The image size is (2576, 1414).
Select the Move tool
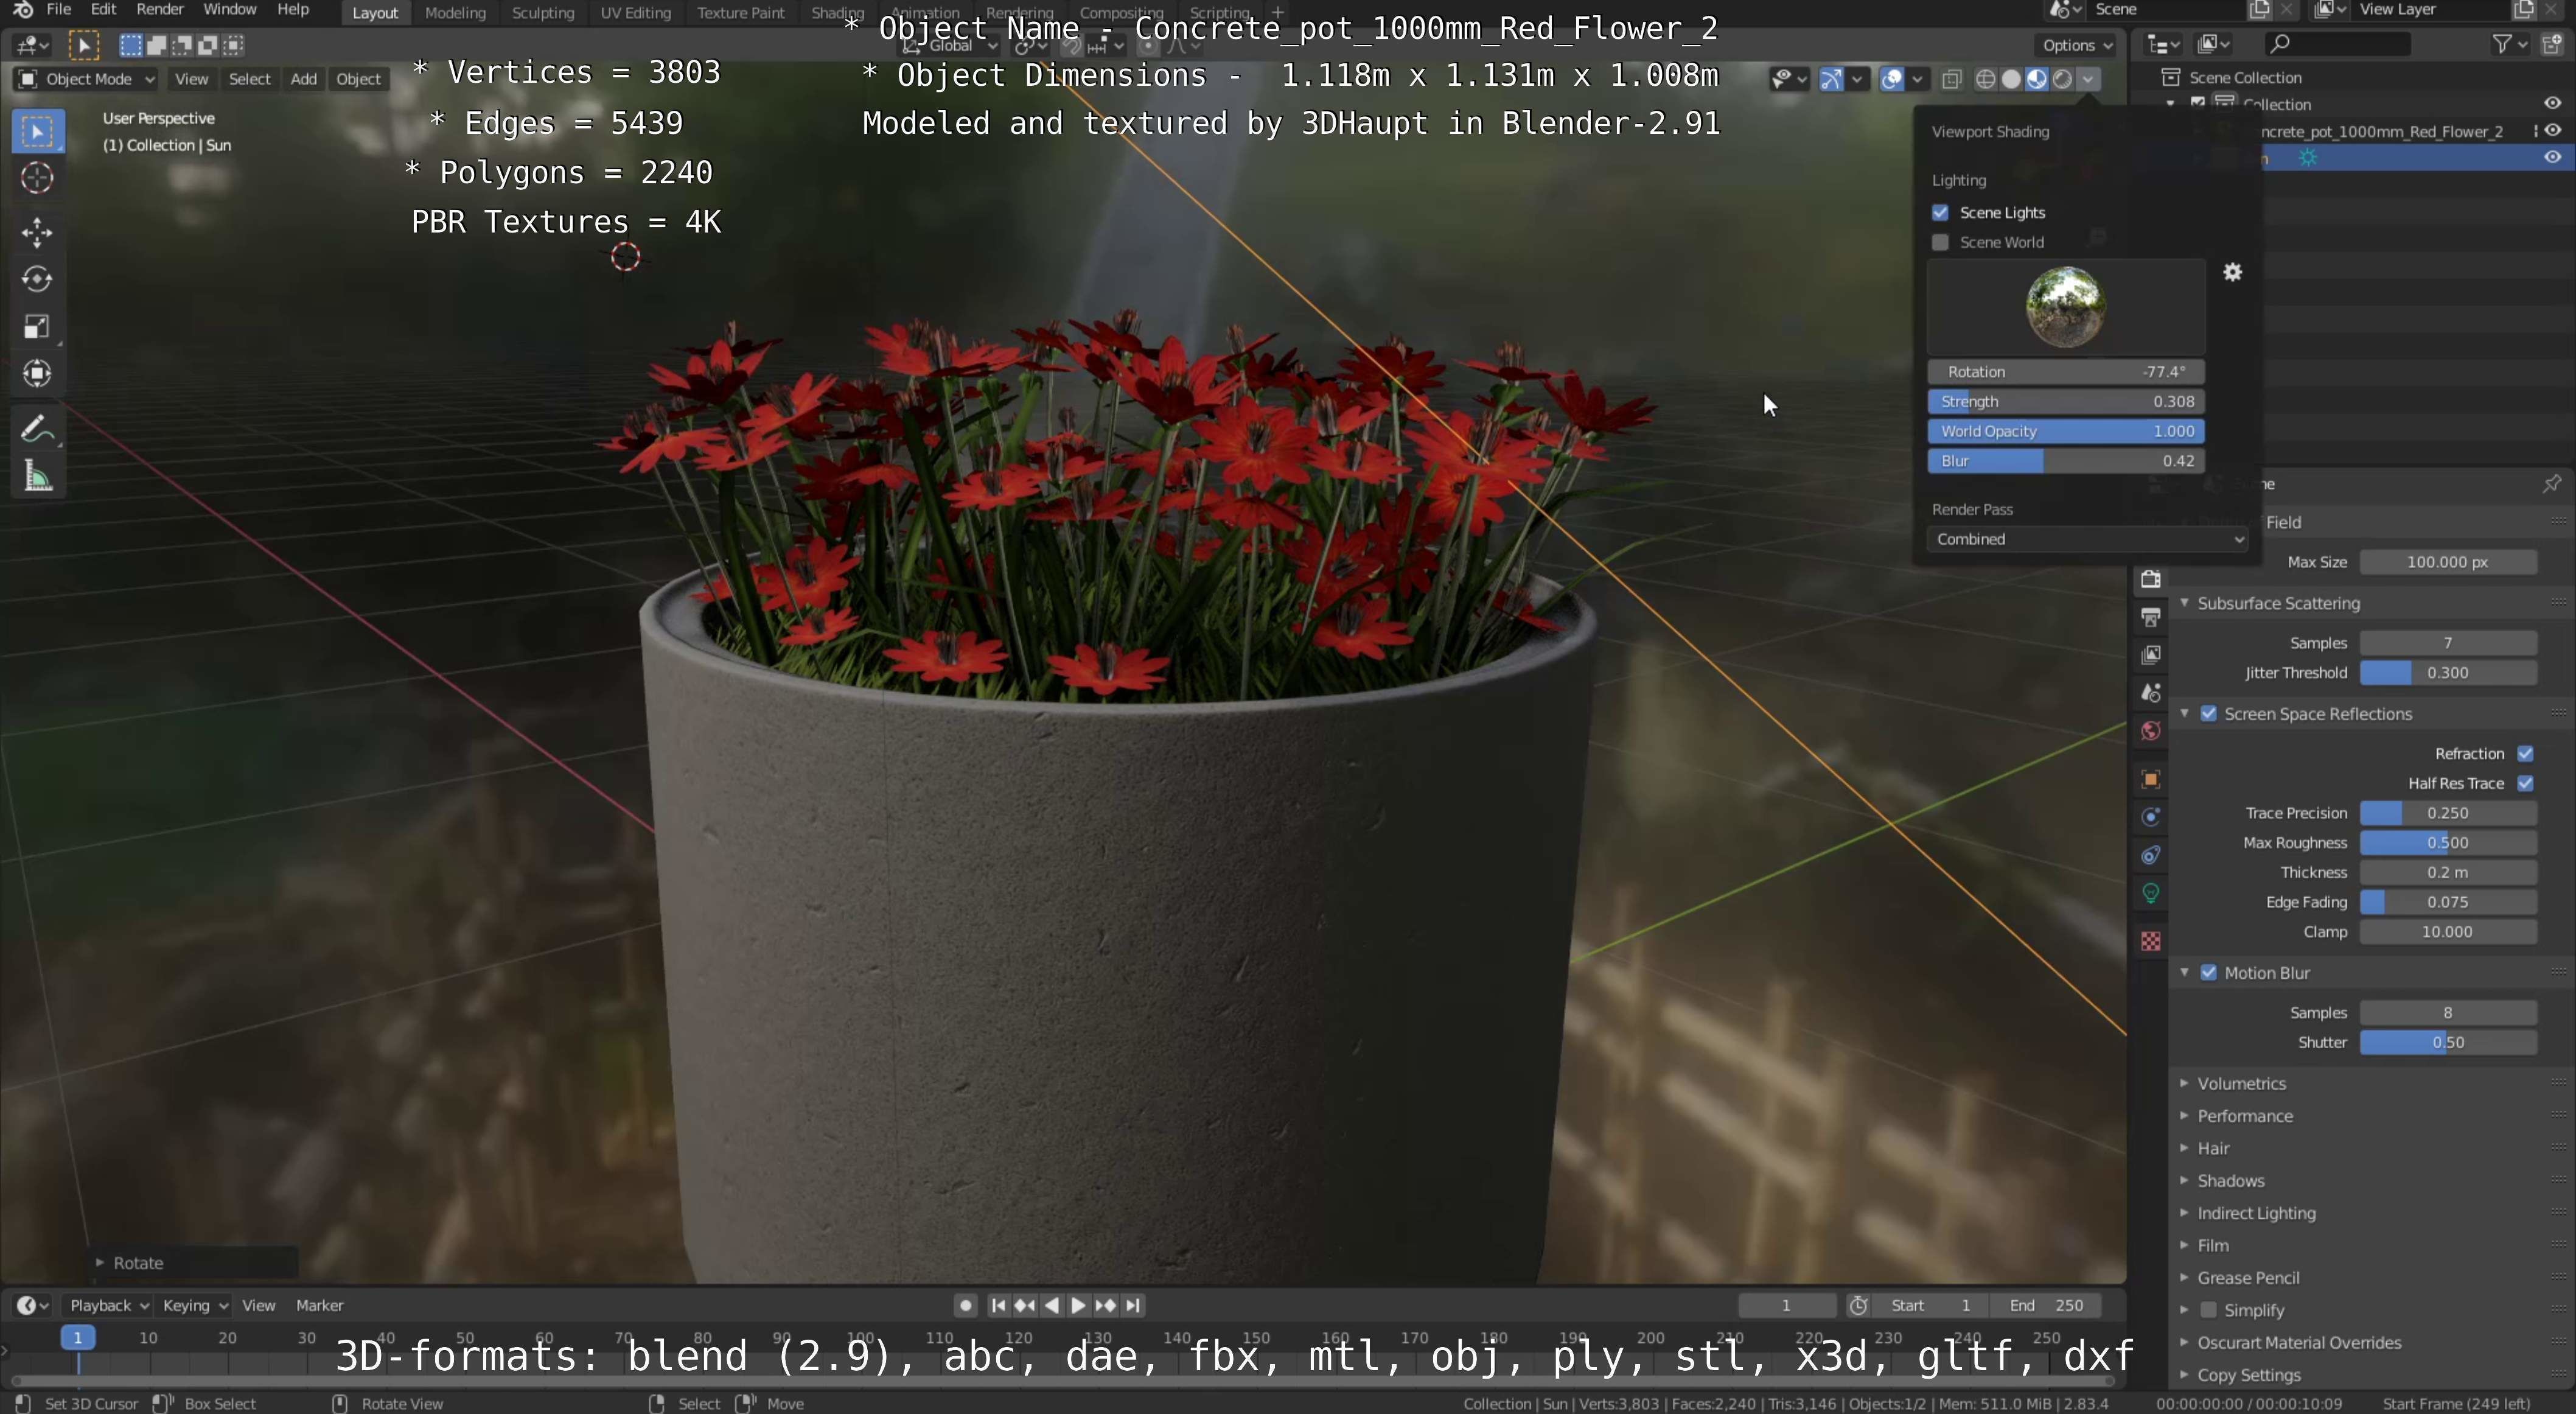point(38,232)
